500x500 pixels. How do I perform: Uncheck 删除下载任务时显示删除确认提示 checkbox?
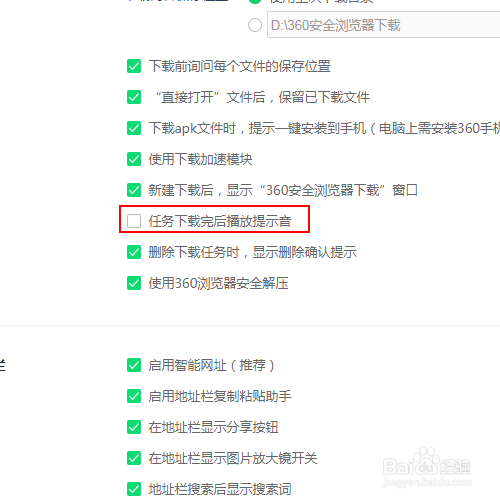pyautogui.click(x=134, y=252)
